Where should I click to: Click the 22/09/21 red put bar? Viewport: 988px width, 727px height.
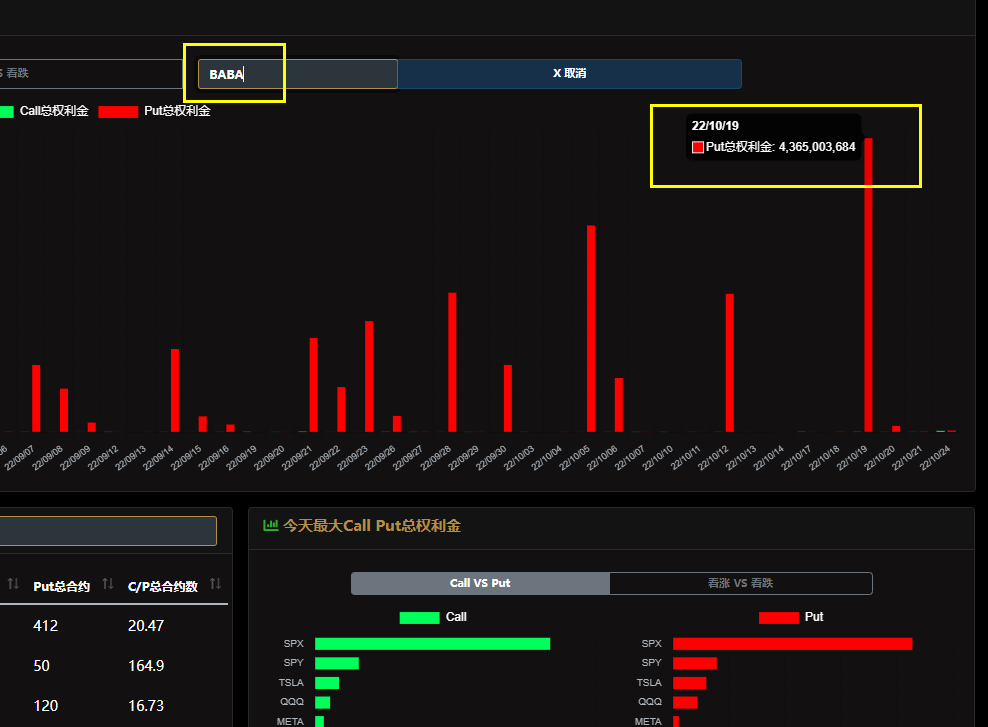pos(314,385)
